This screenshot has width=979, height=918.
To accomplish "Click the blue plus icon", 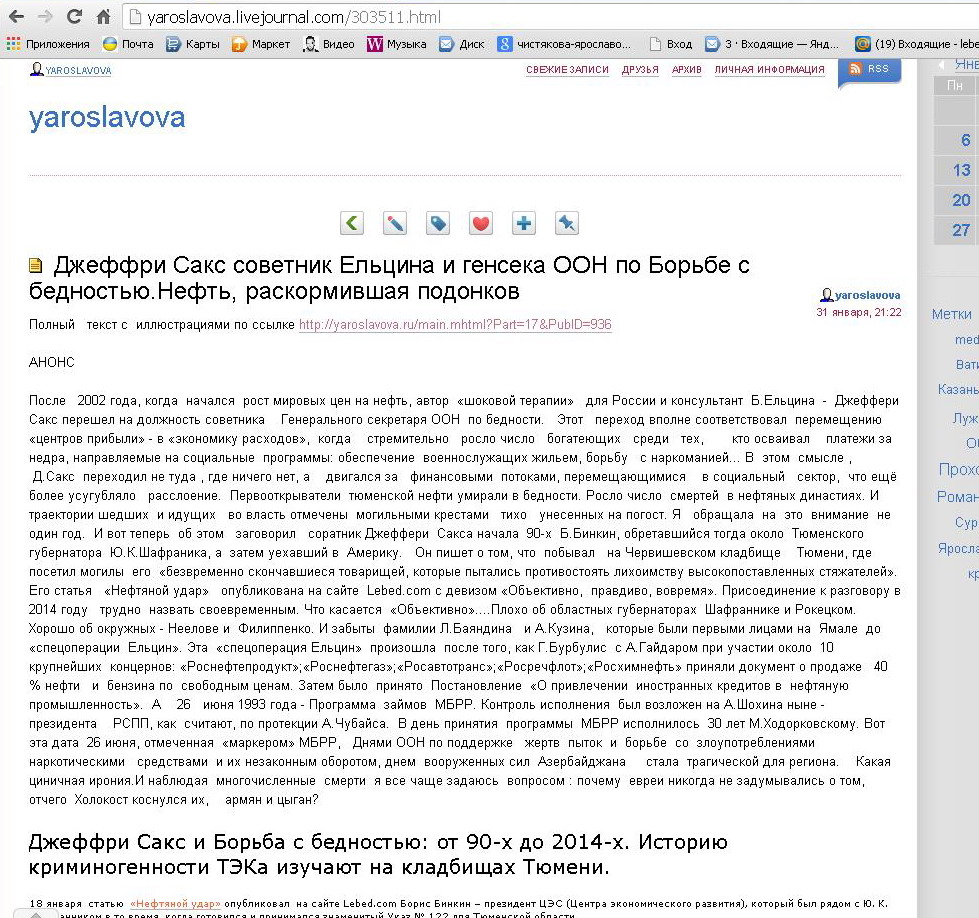I will [x=524, y=223].
